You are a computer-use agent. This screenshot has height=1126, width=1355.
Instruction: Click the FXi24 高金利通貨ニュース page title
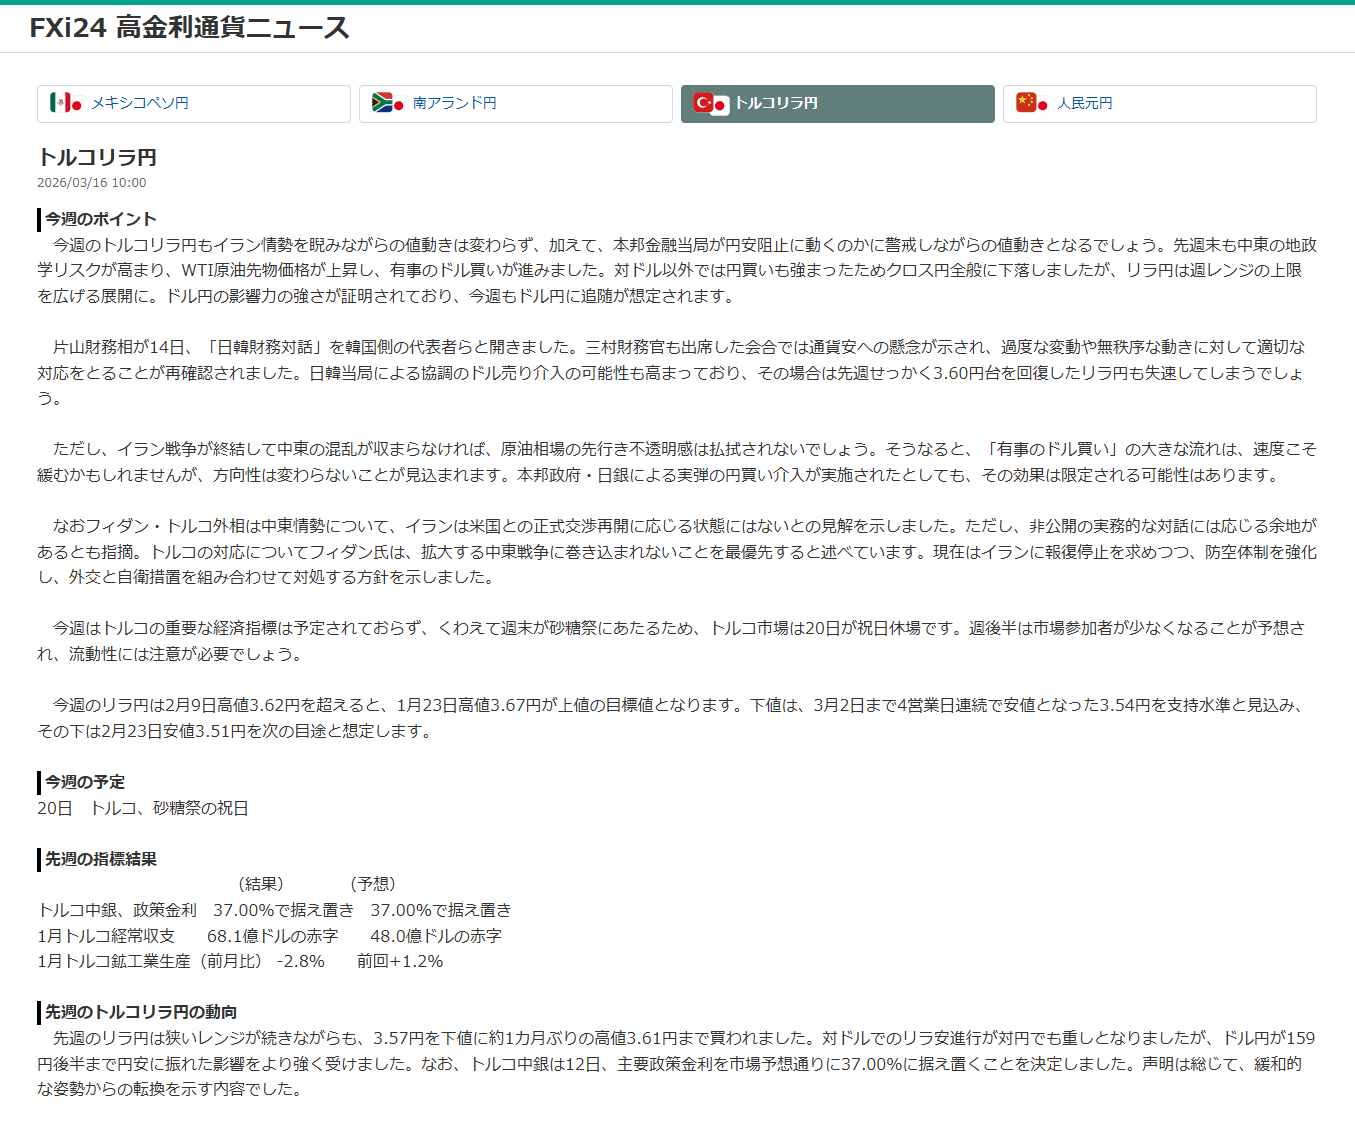tap(190, 28)
